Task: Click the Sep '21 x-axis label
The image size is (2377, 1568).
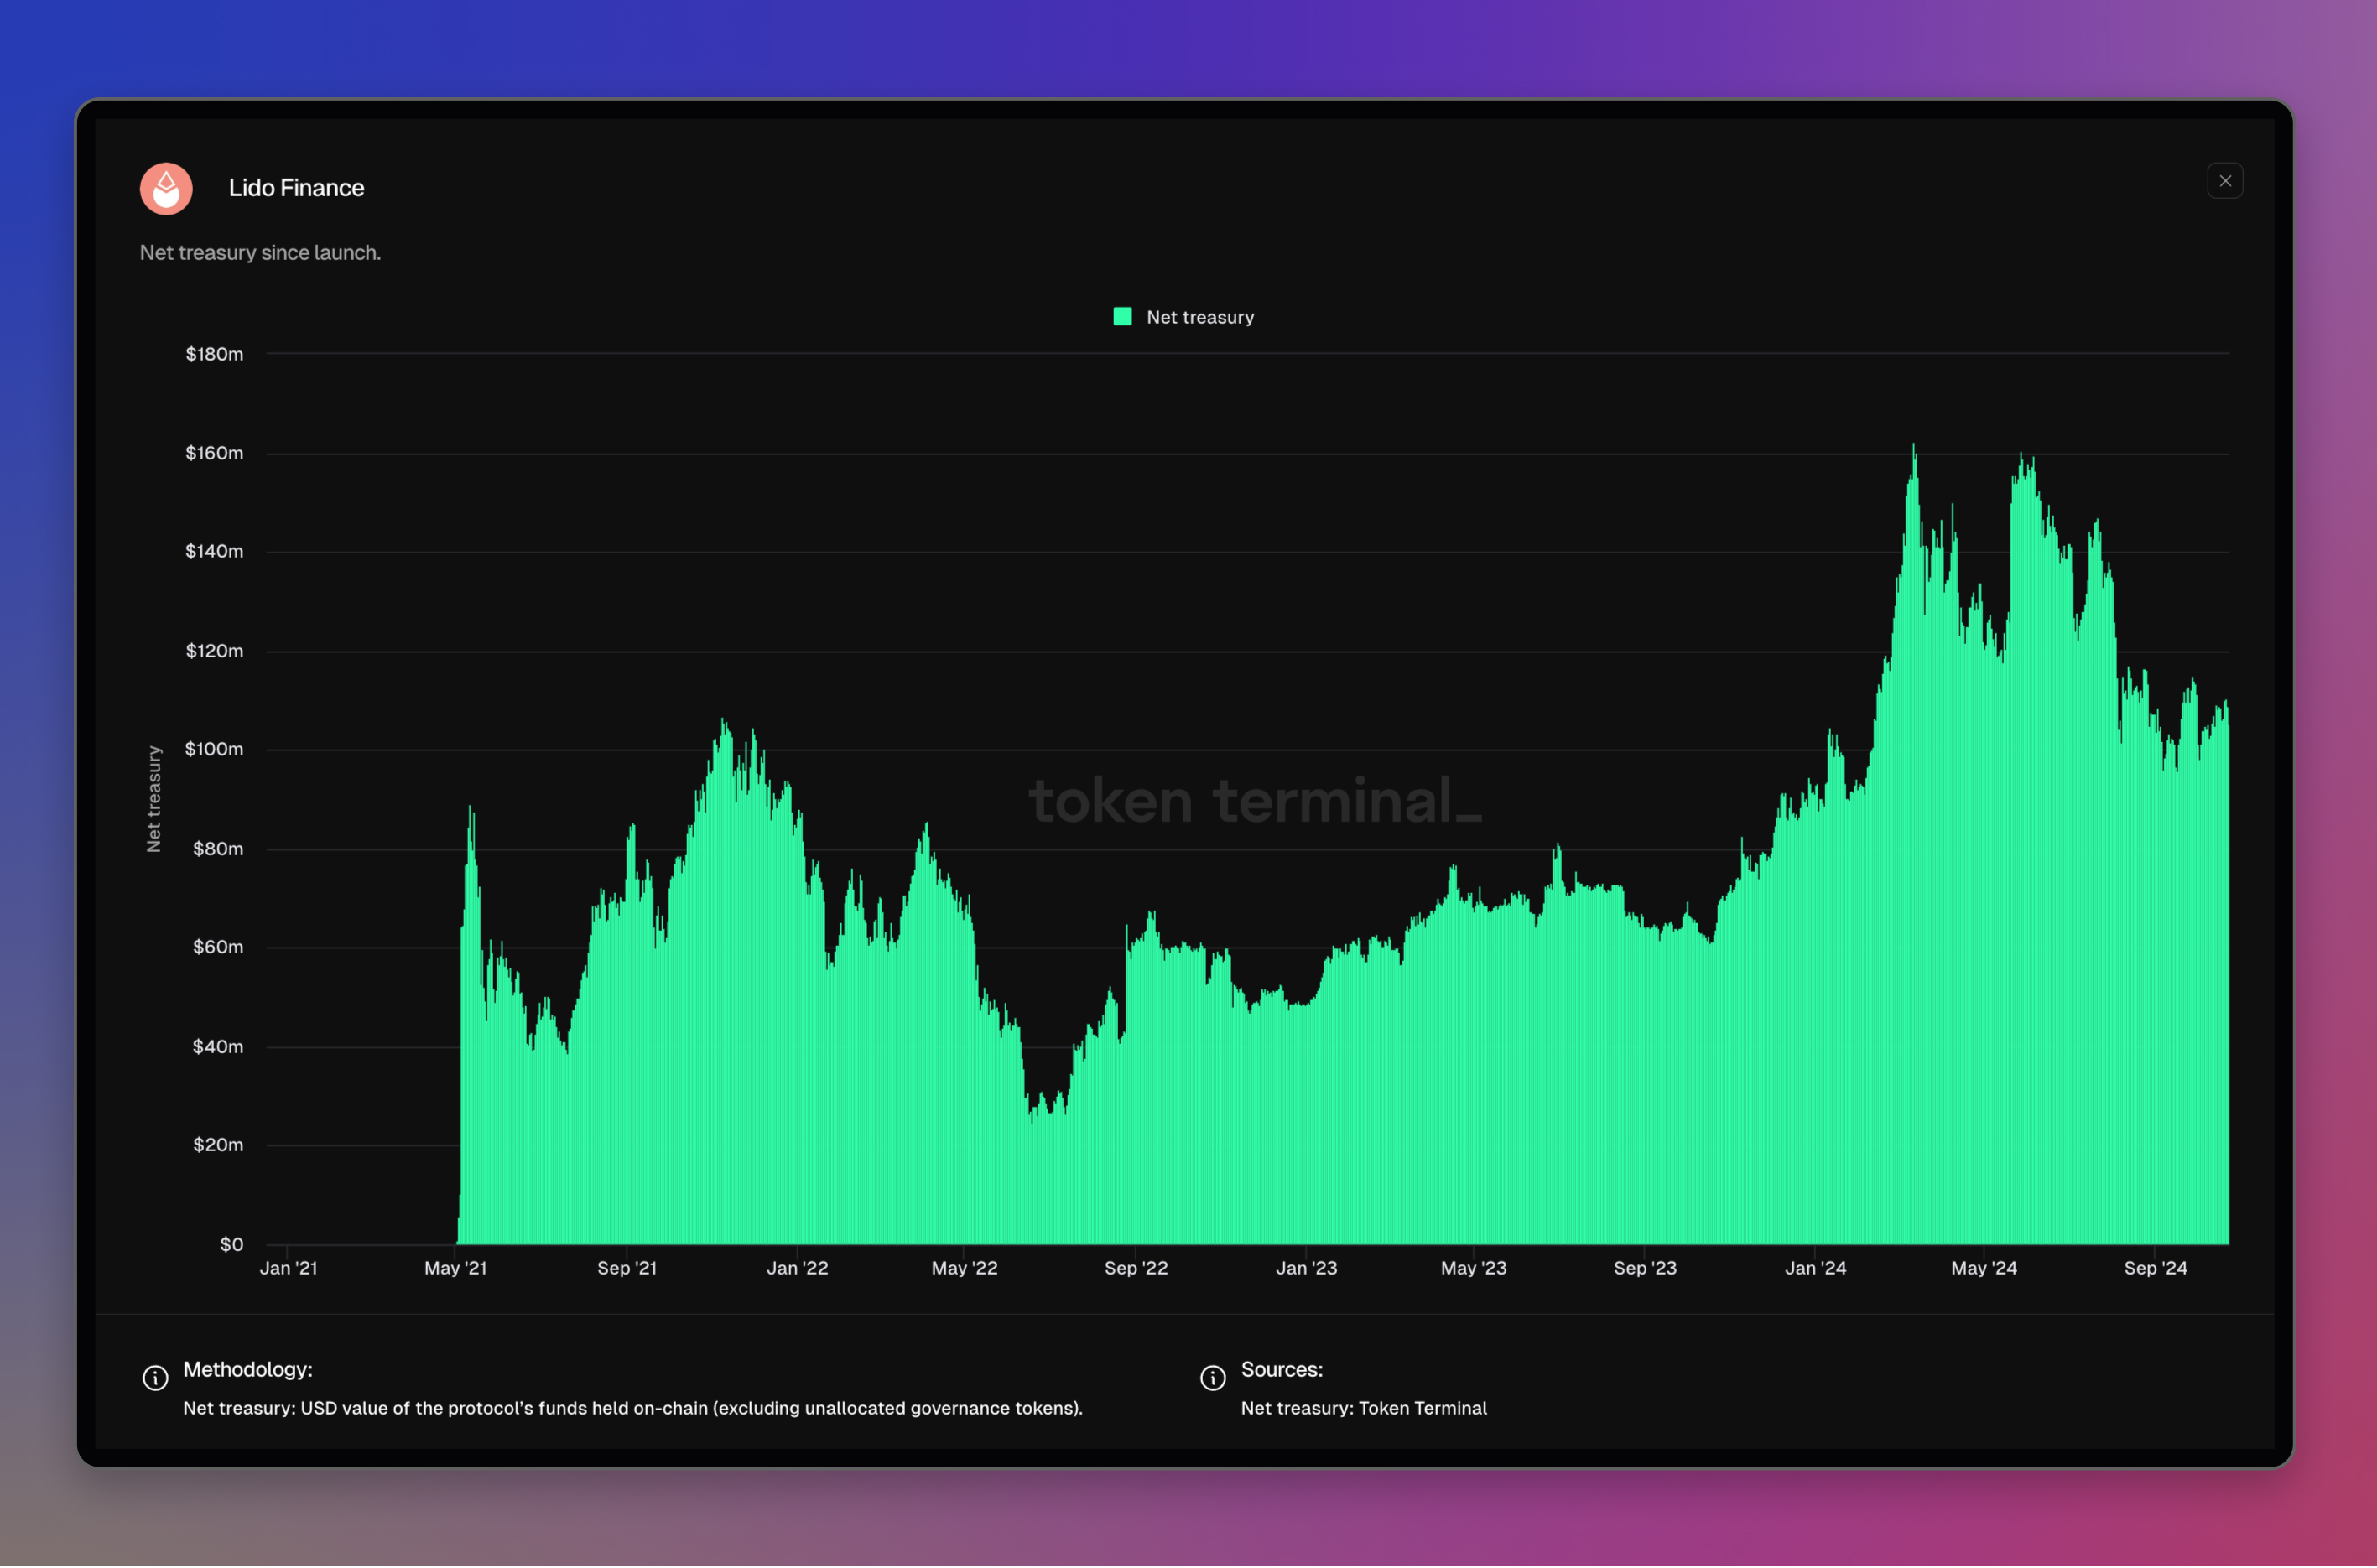Action: tap(627, 1269)
